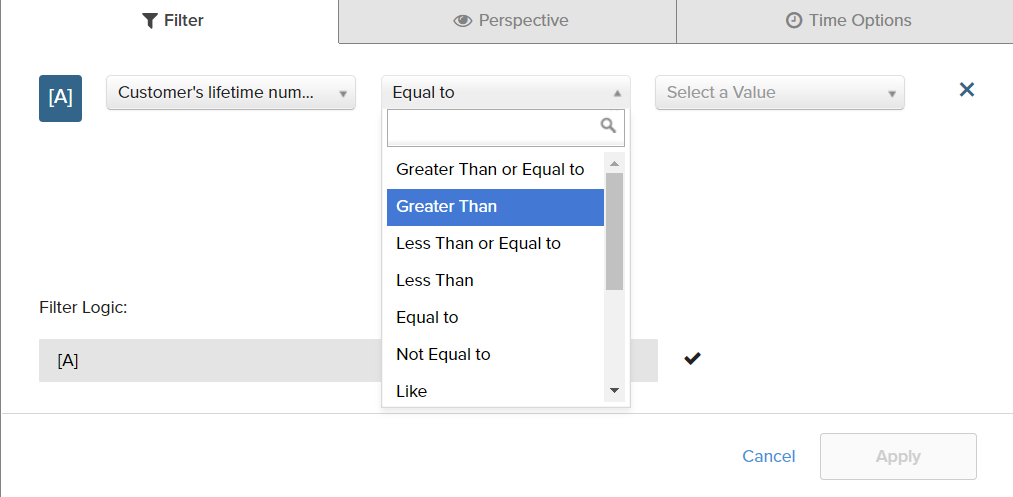Open the Select a Value dropdown
The height and width of the screenshot is (497, 1013).
click(779, 93)
